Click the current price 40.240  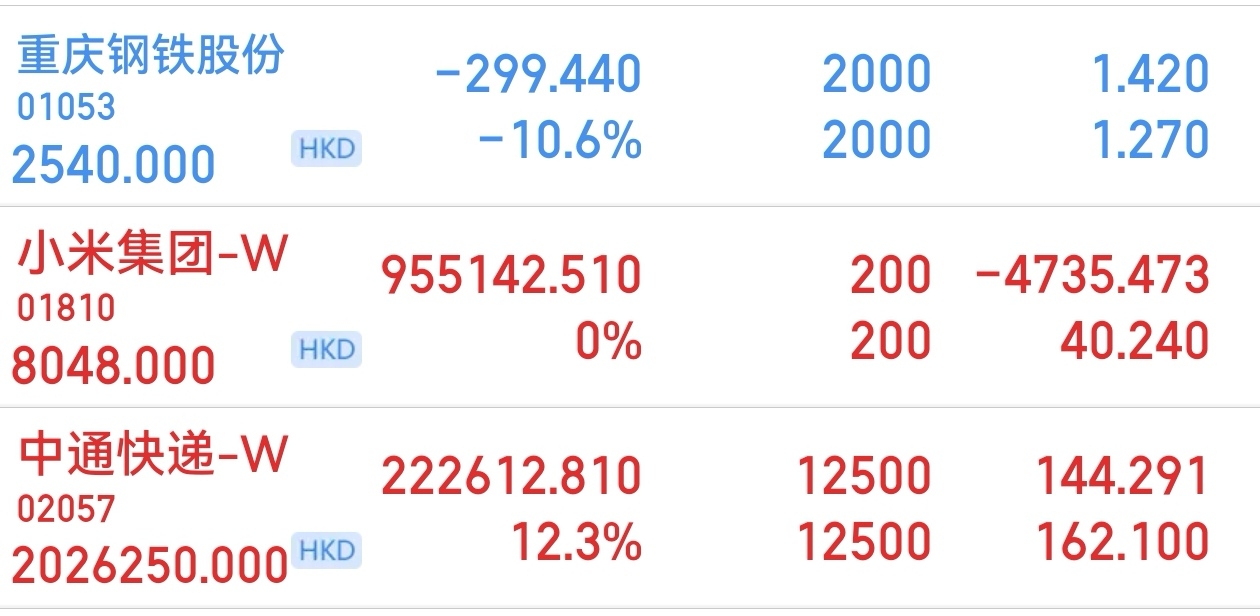(x=1135, y=342)
